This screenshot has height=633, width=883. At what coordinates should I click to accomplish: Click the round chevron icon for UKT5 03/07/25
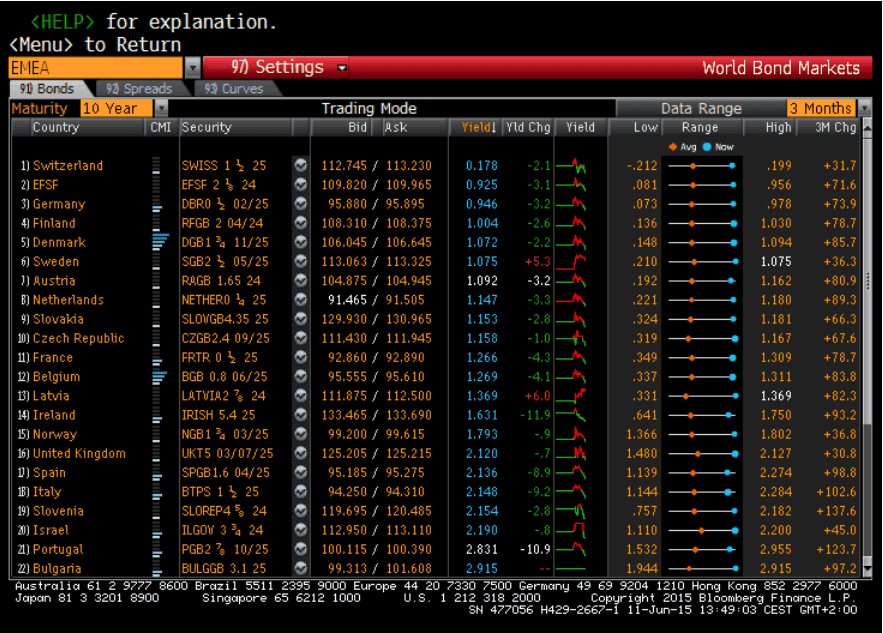pyautogui.click(x=300, y=453)
